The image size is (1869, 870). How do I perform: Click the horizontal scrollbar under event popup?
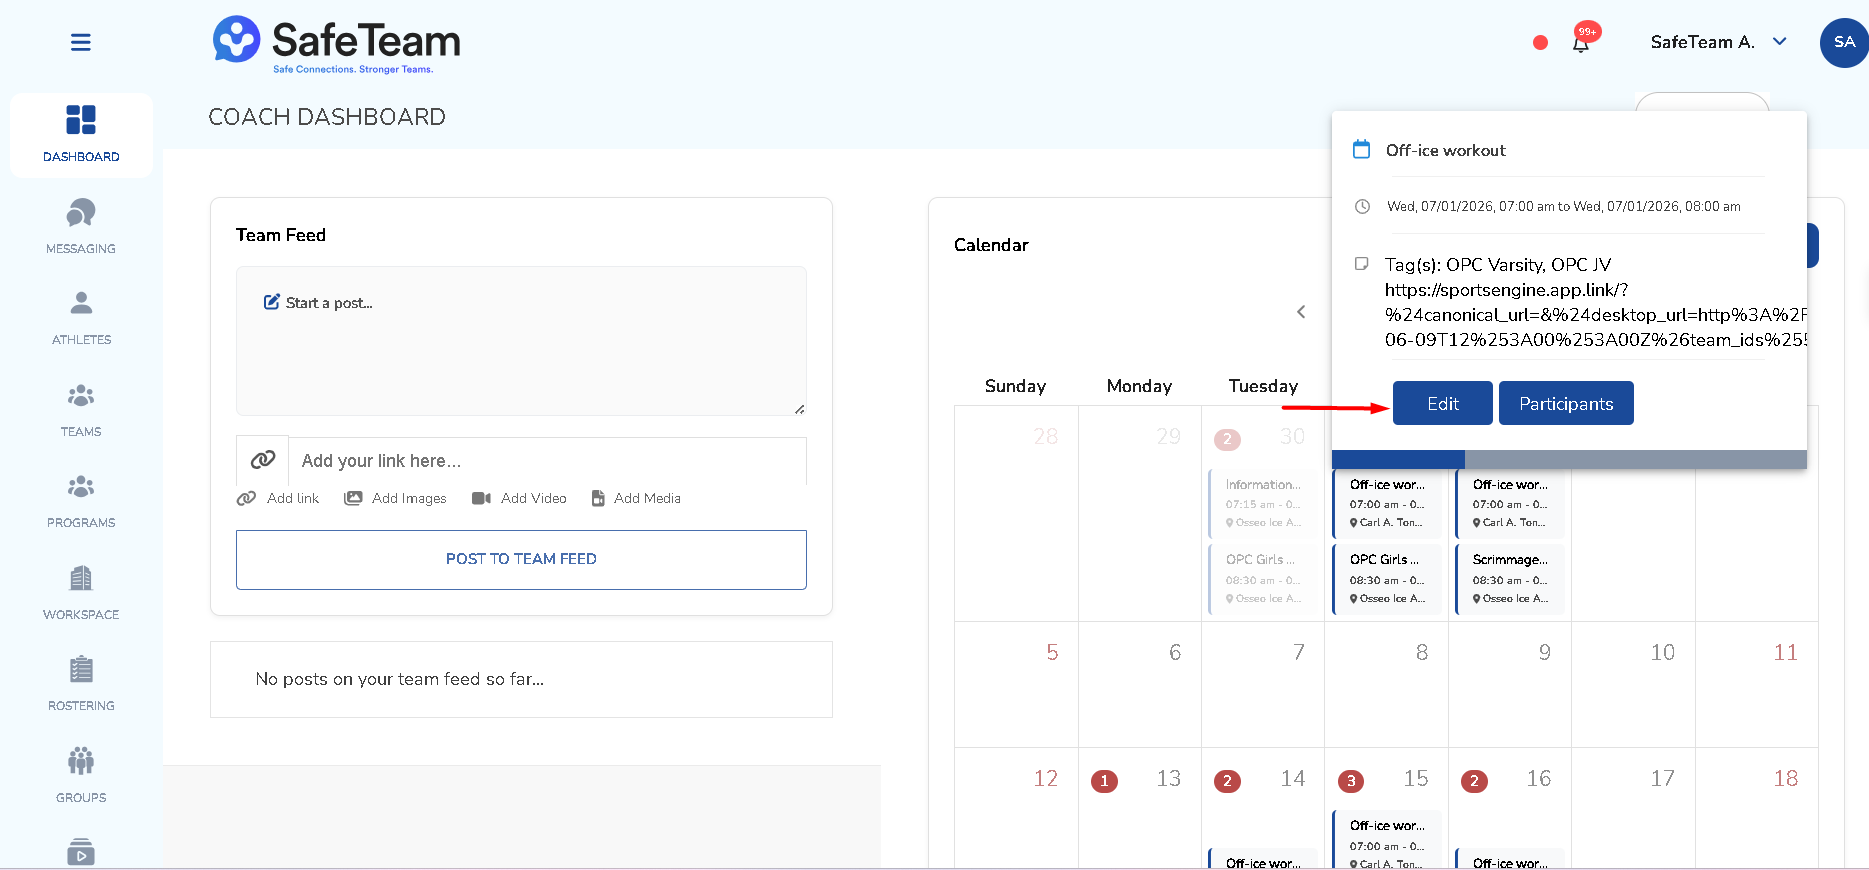[x=1569, y=459]
